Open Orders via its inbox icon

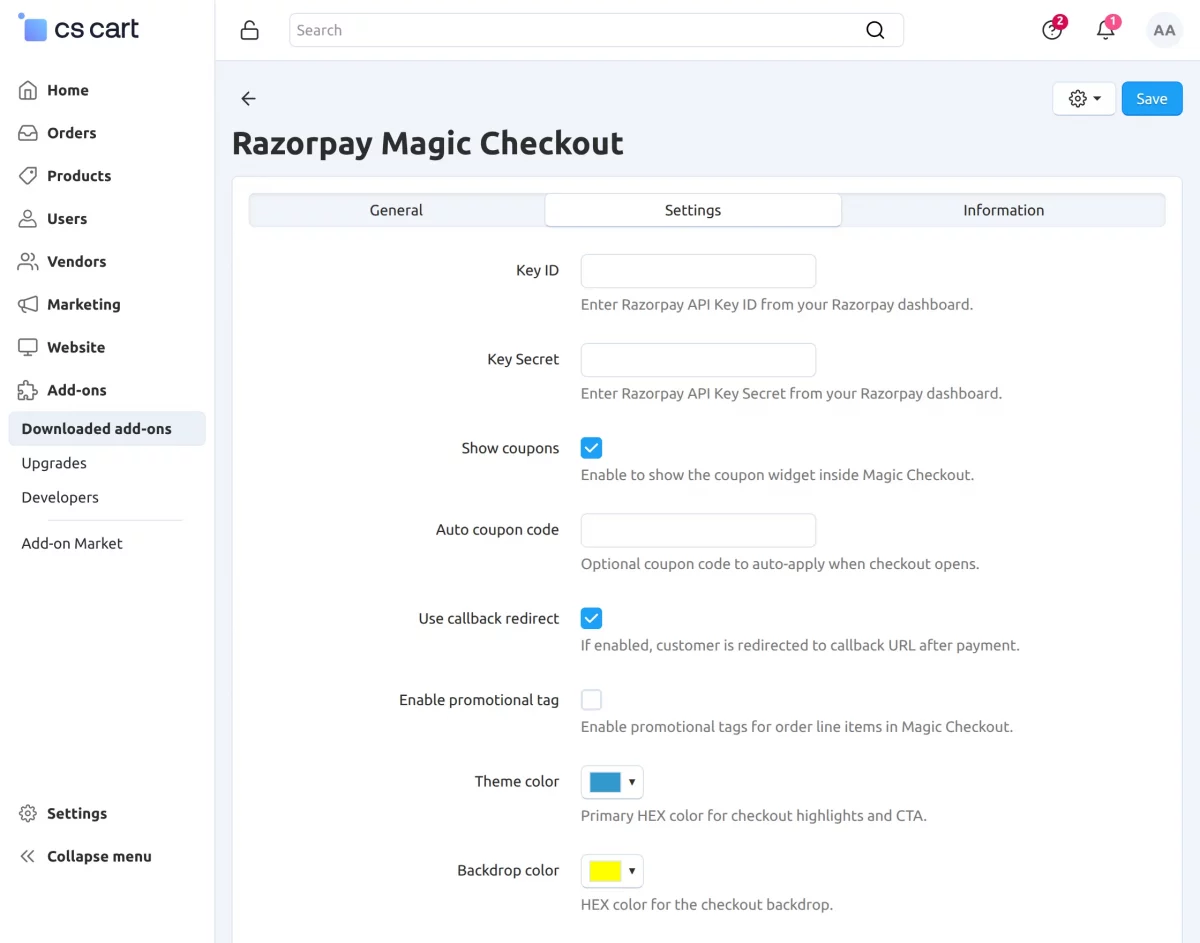(x=28, y=133)
